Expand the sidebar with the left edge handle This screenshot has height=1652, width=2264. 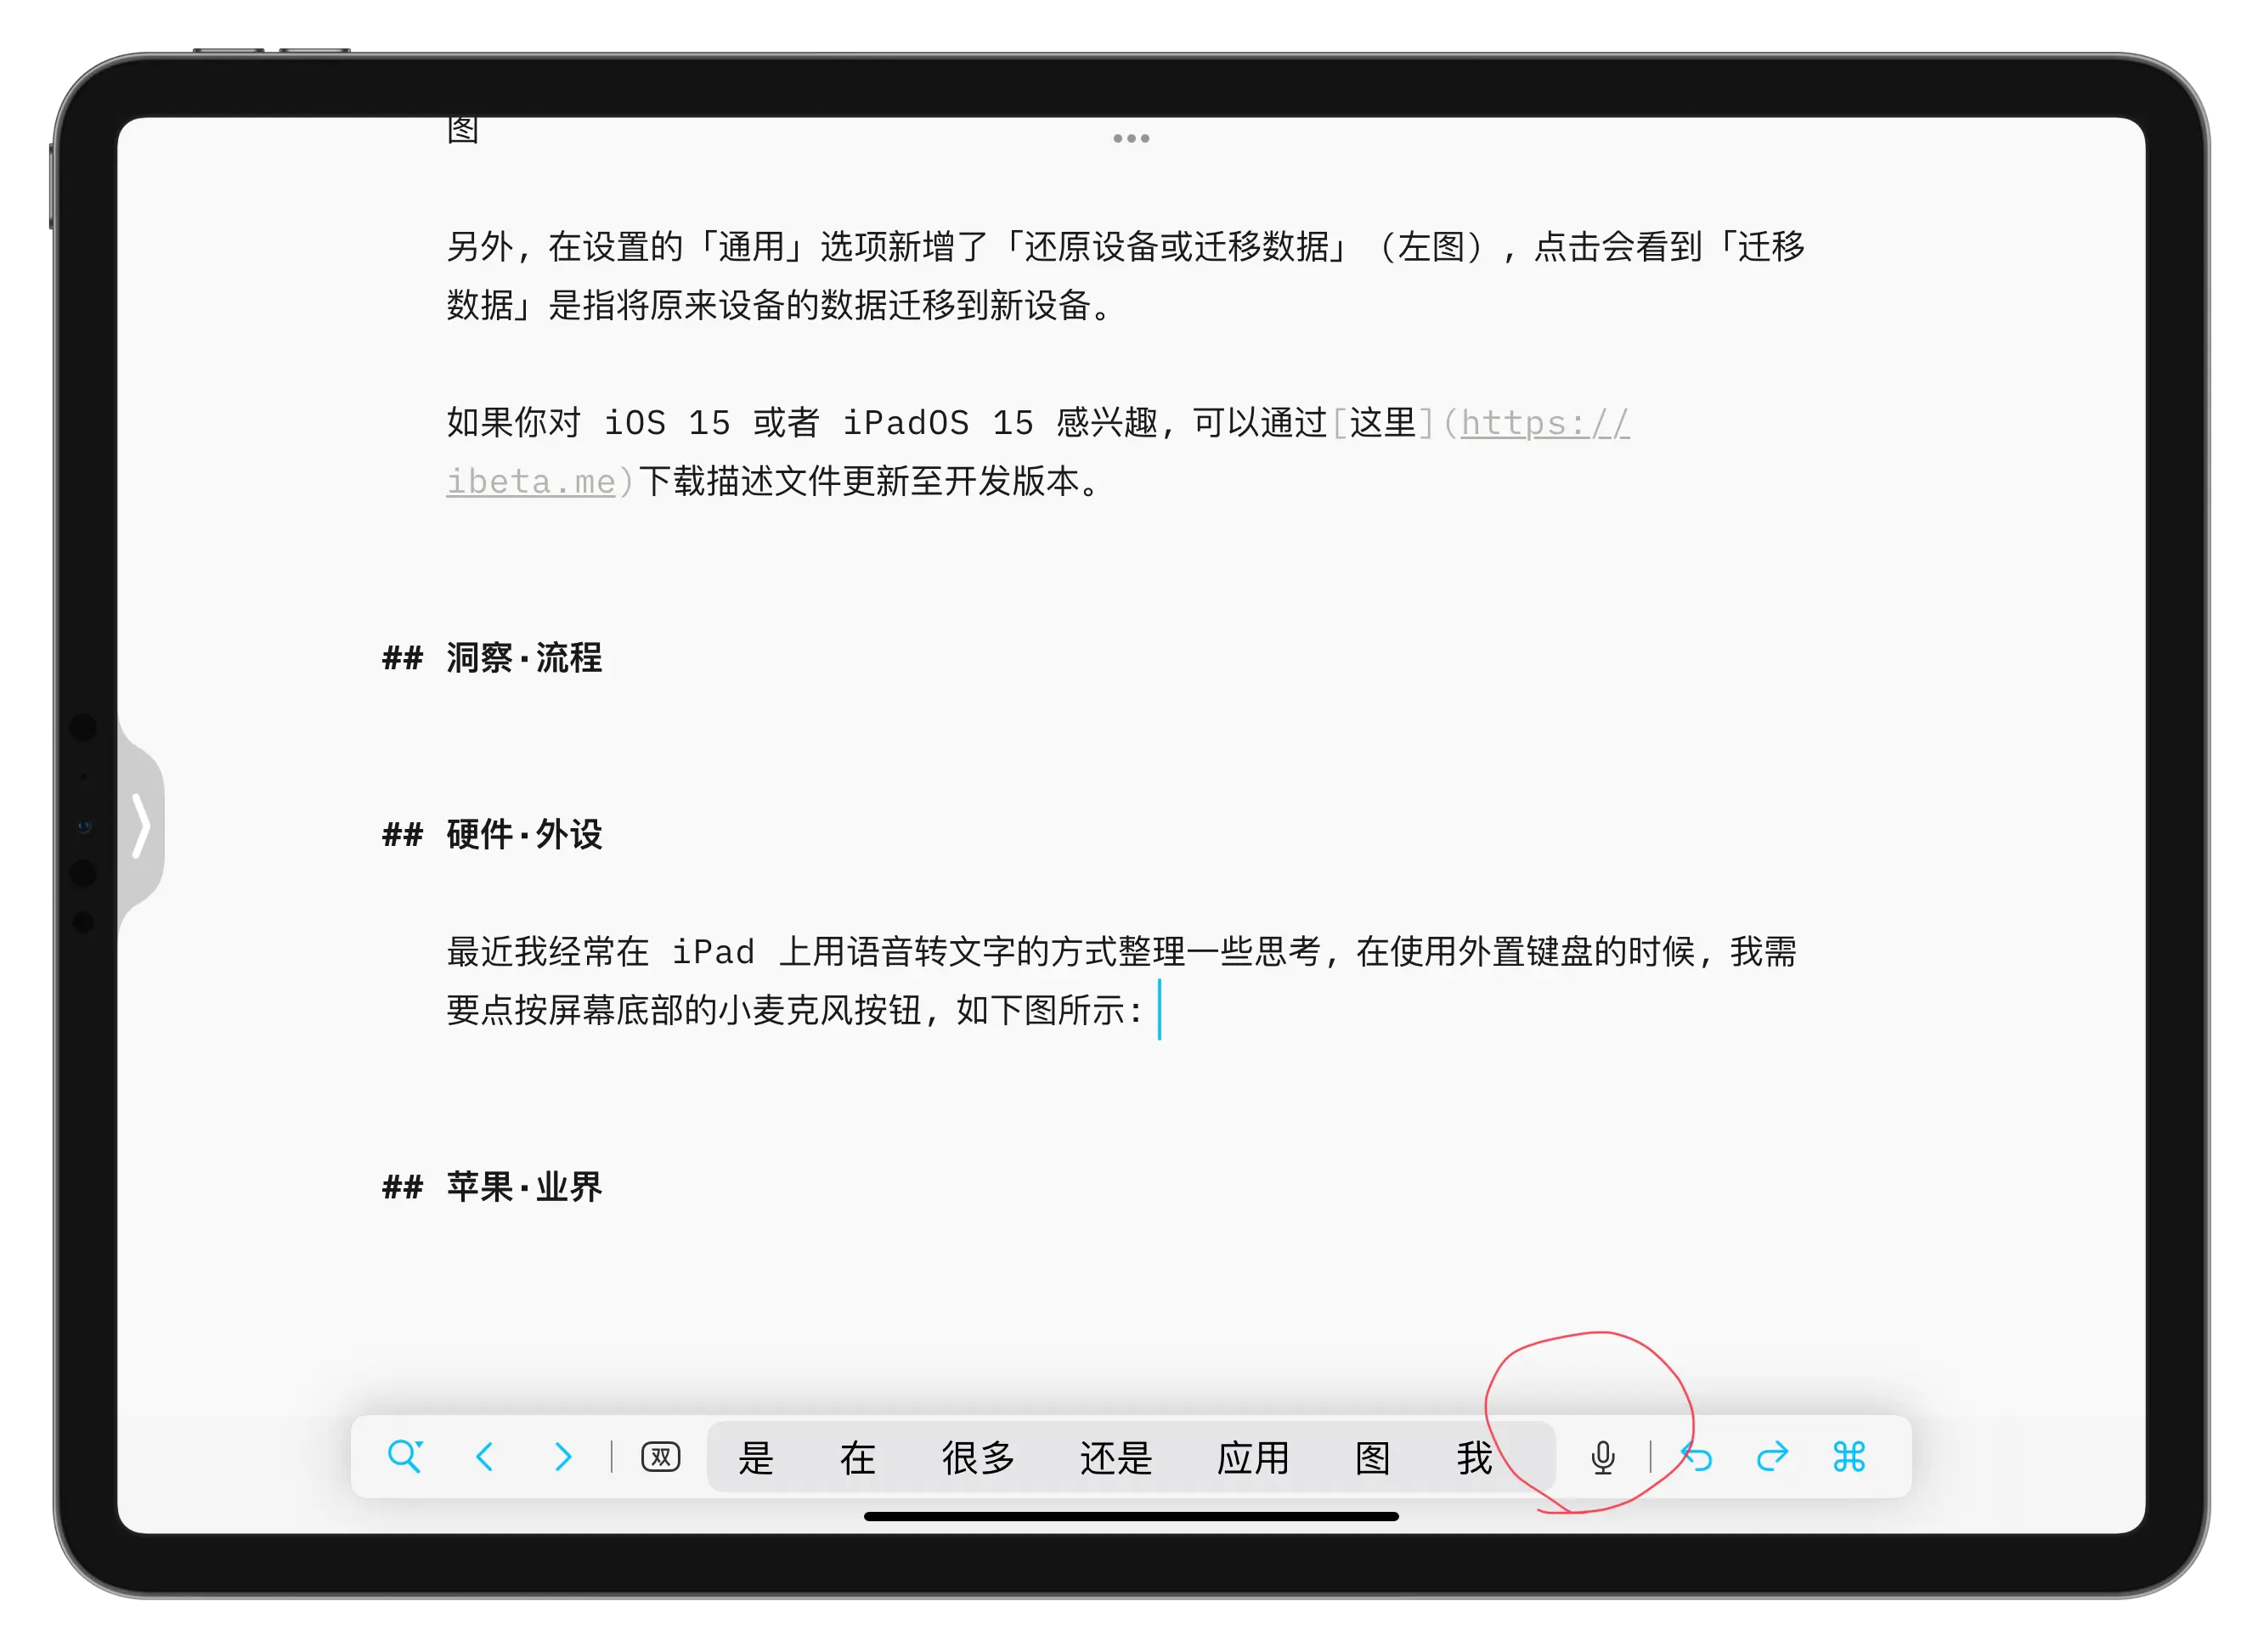tap(141, 826)
